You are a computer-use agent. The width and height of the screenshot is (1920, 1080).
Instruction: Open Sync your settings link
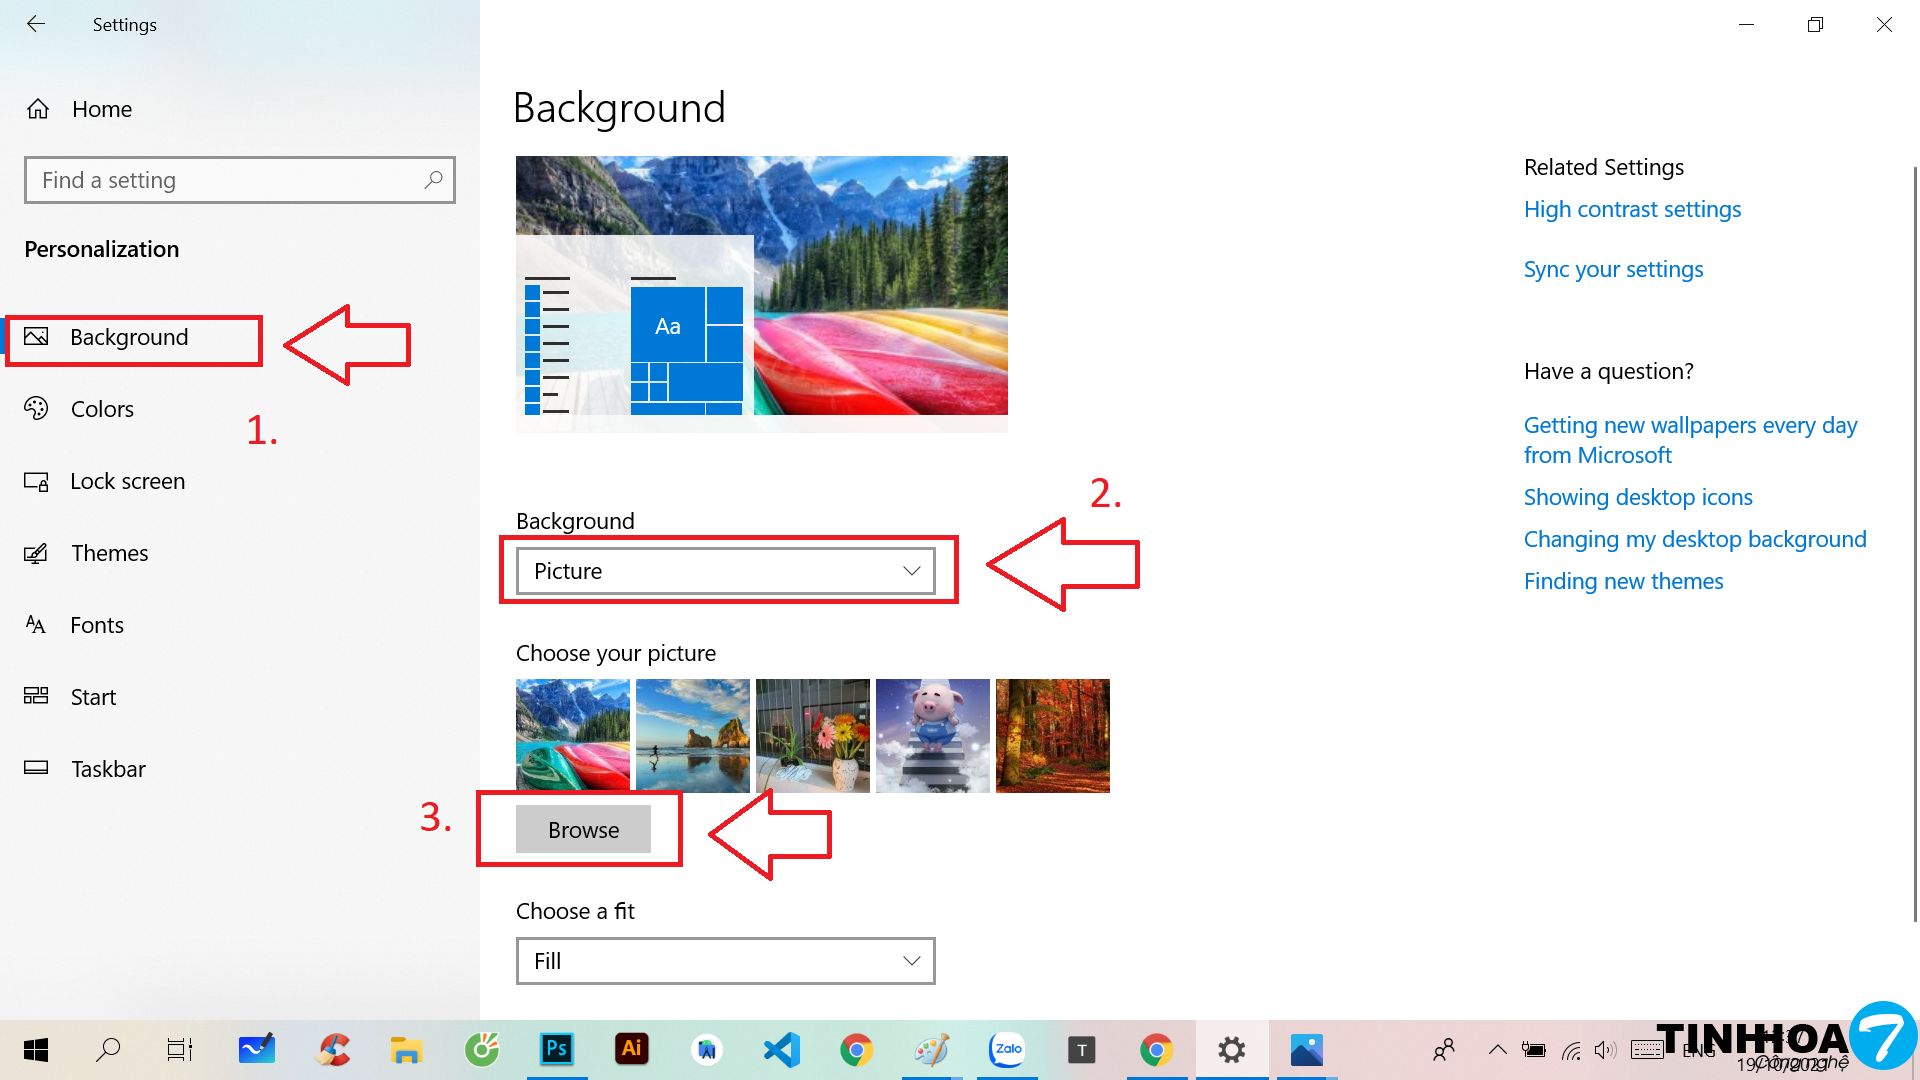(1613, 269)
